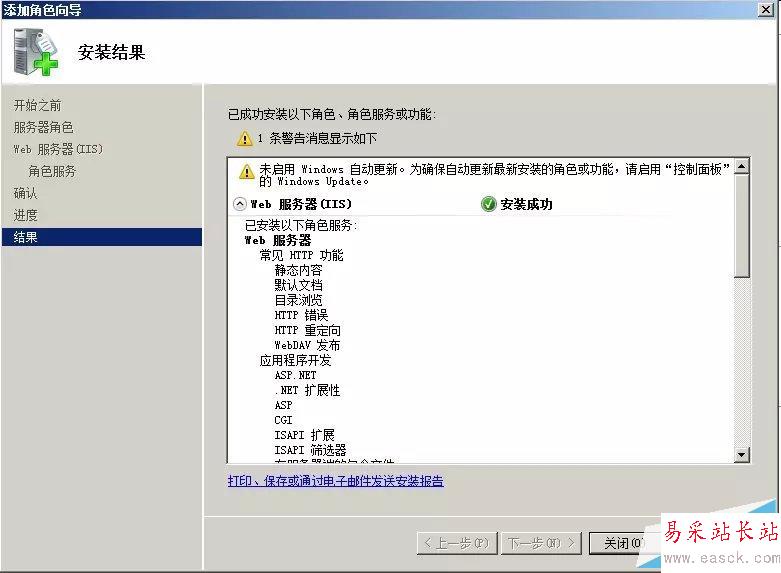Open the 角色服务 wizard step
This screenshot has height=573, width=781.
[x=52, y=171]
